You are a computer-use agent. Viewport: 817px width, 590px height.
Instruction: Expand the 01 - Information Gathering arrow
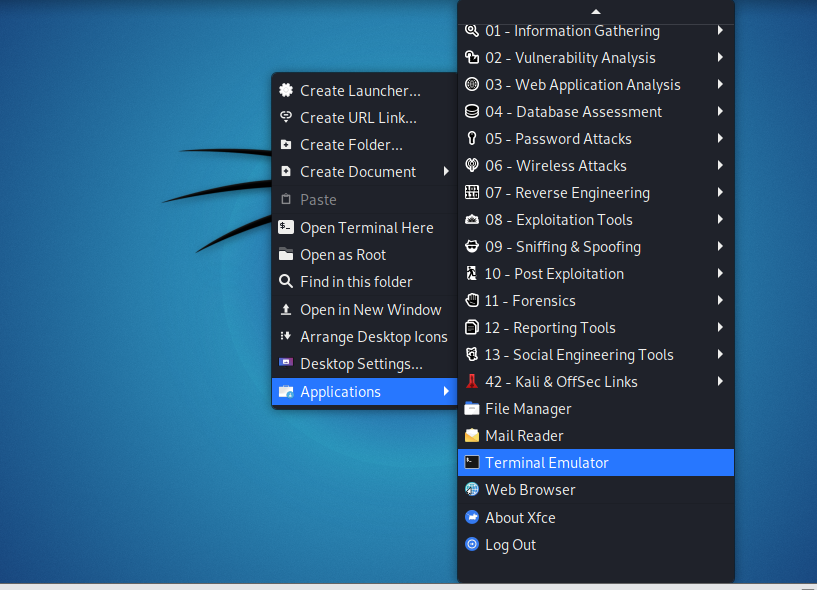click(720, 30)
